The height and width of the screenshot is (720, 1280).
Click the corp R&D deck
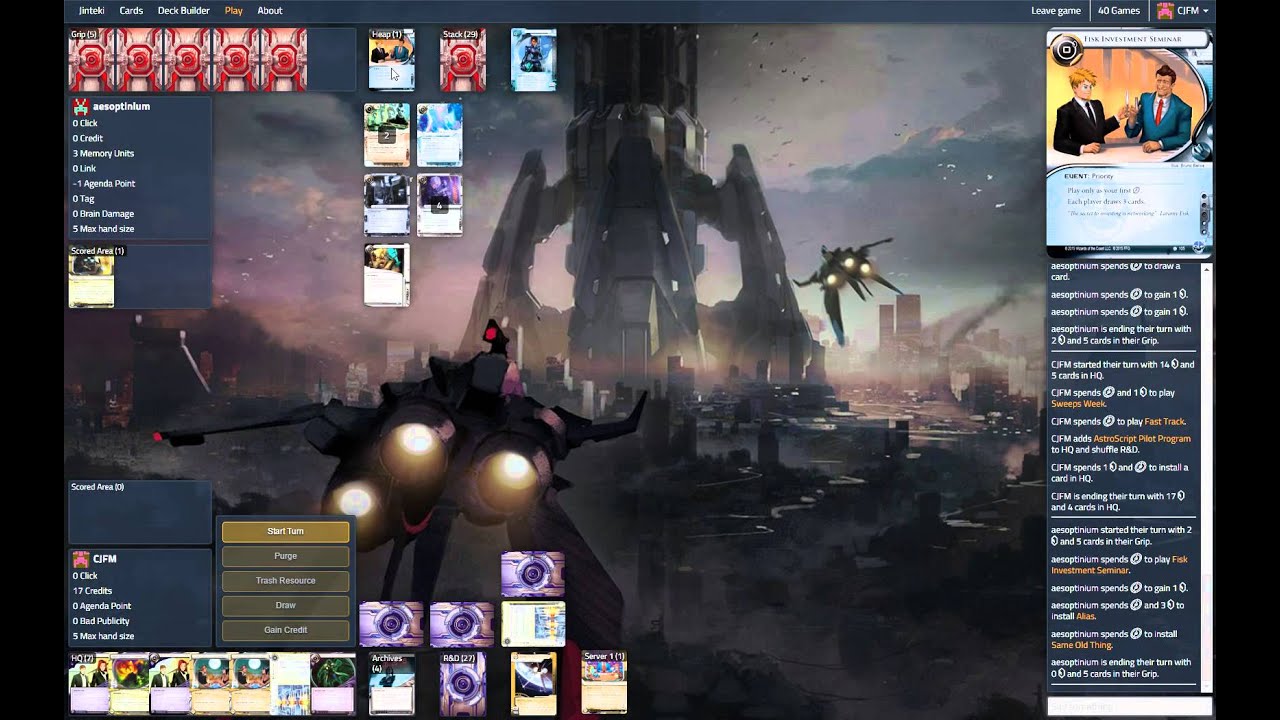tap(463, 684)
